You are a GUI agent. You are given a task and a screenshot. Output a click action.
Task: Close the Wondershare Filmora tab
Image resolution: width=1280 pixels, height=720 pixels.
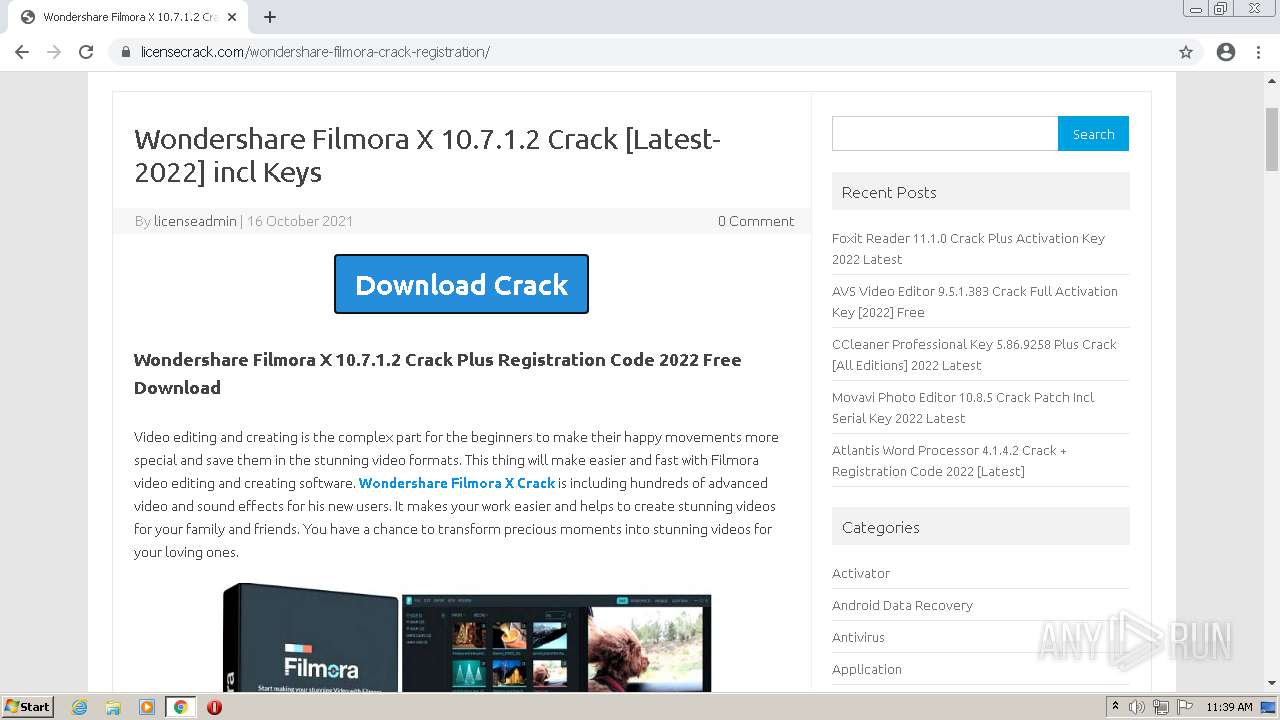point(233,17)
